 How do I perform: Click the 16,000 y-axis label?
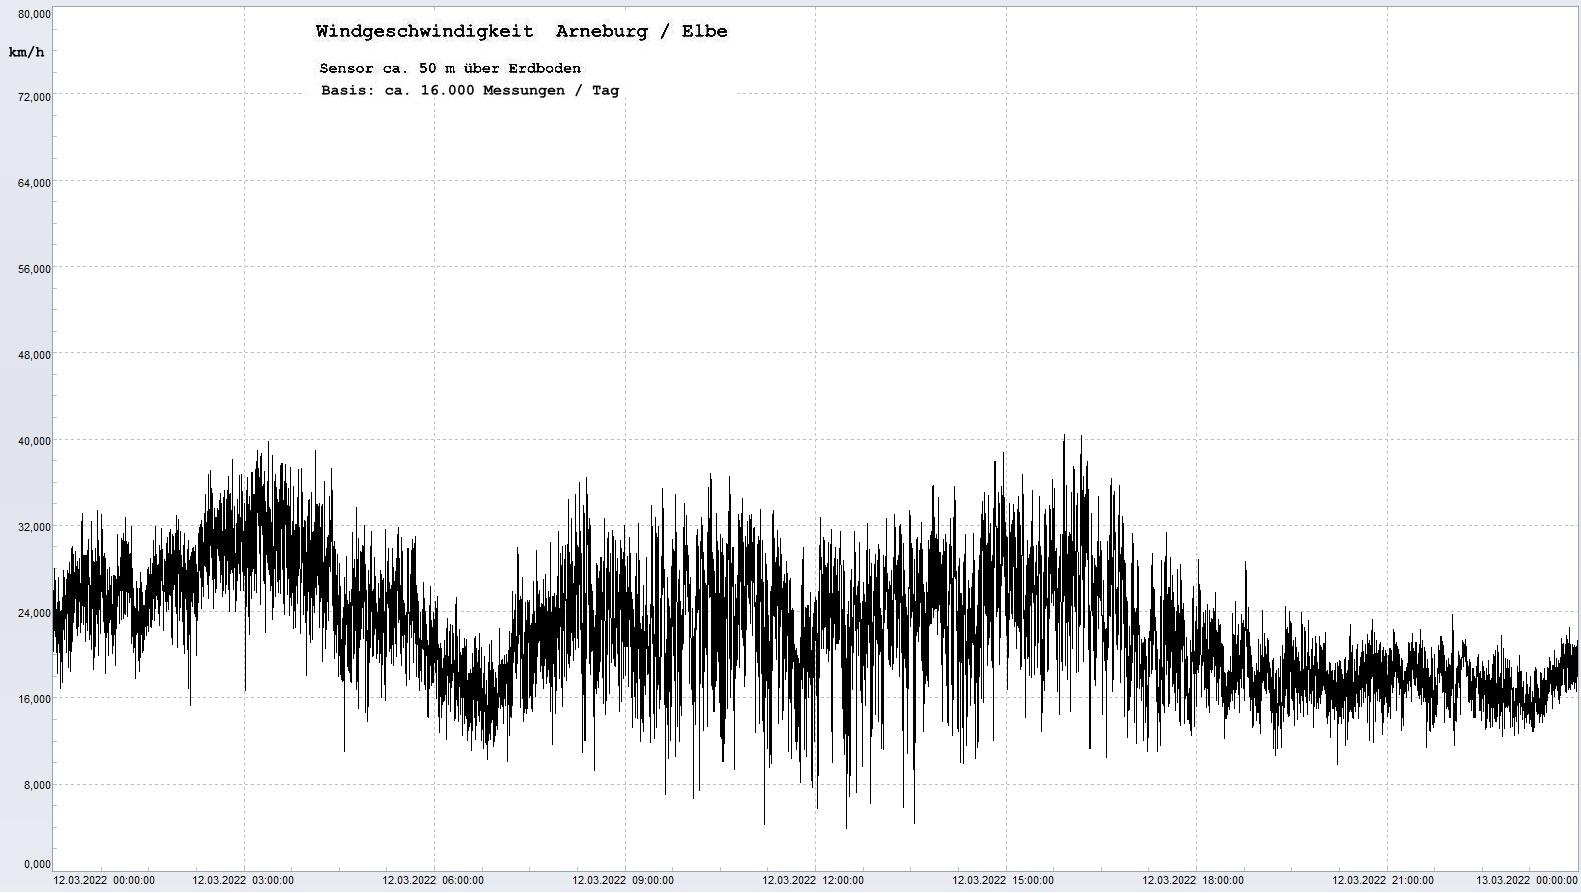click(x=34, y=699)
